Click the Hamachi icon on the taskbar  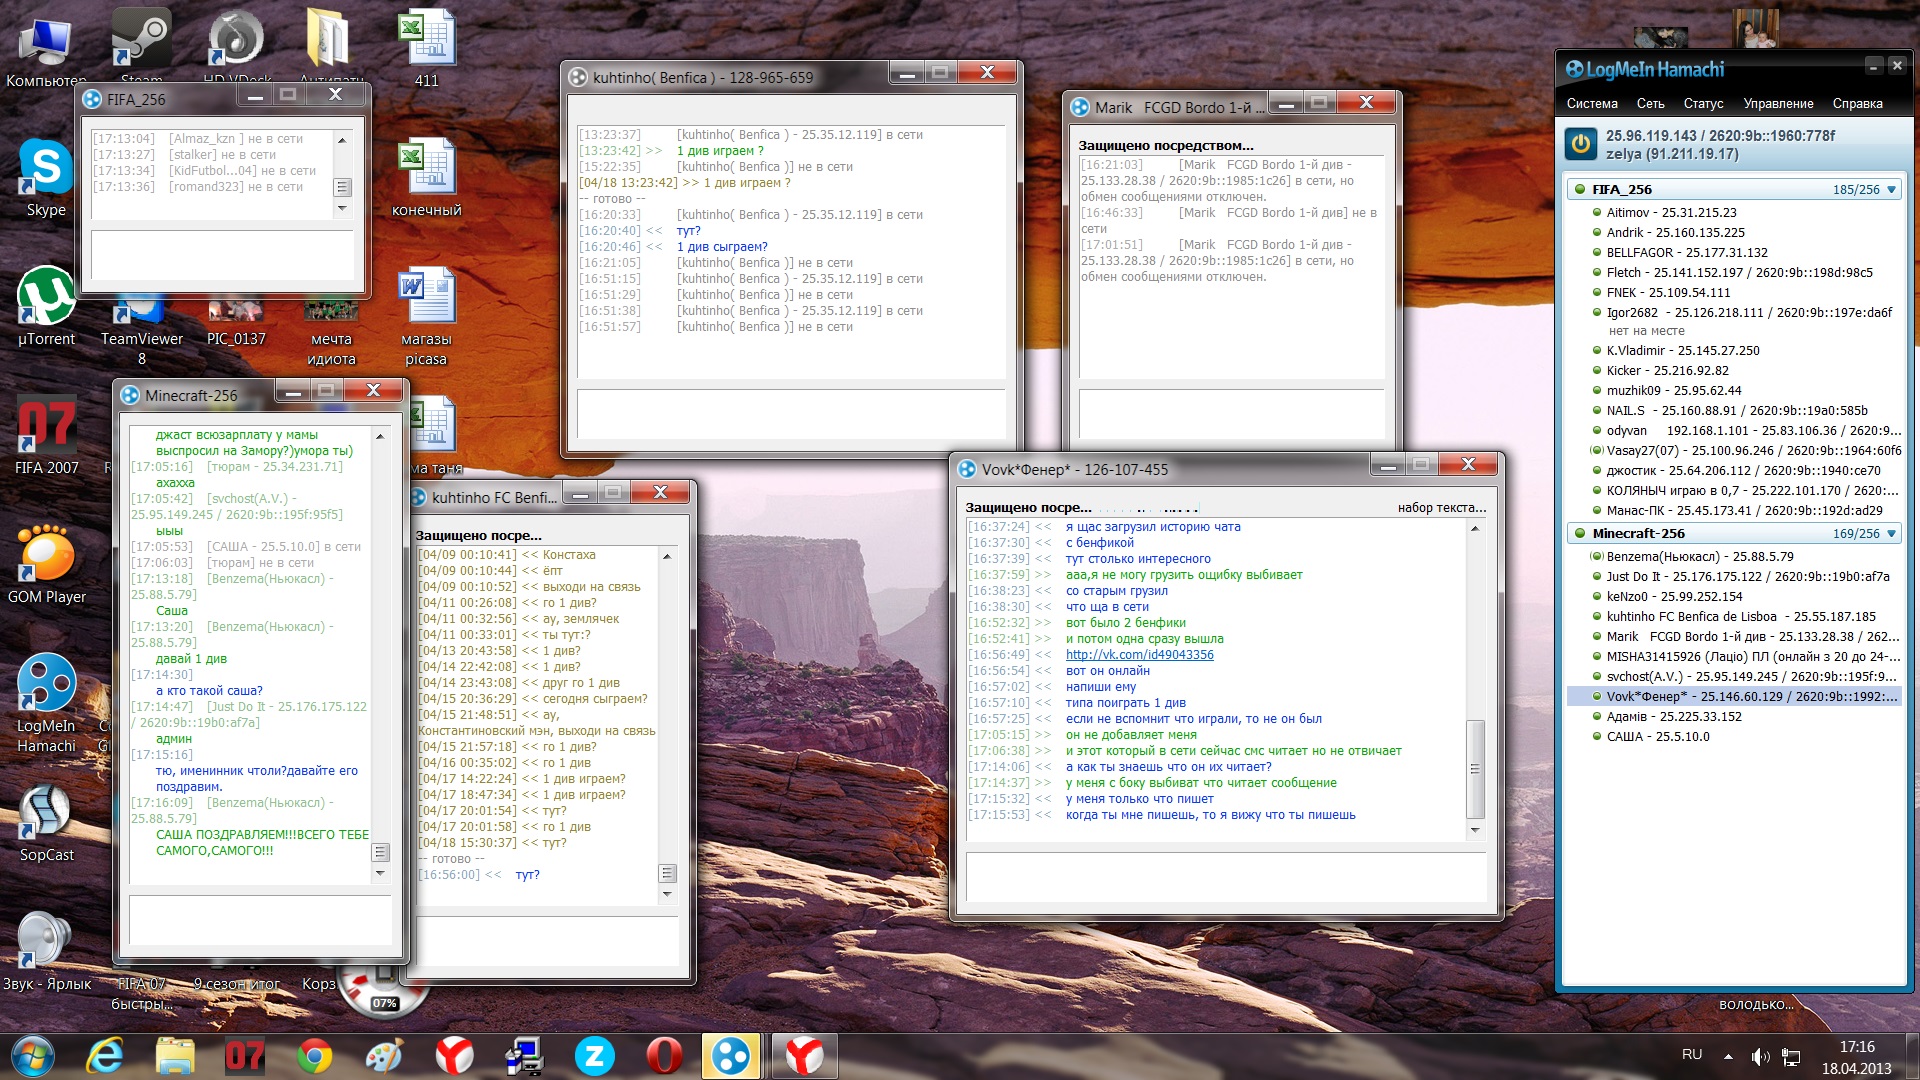pos(731,1056)
